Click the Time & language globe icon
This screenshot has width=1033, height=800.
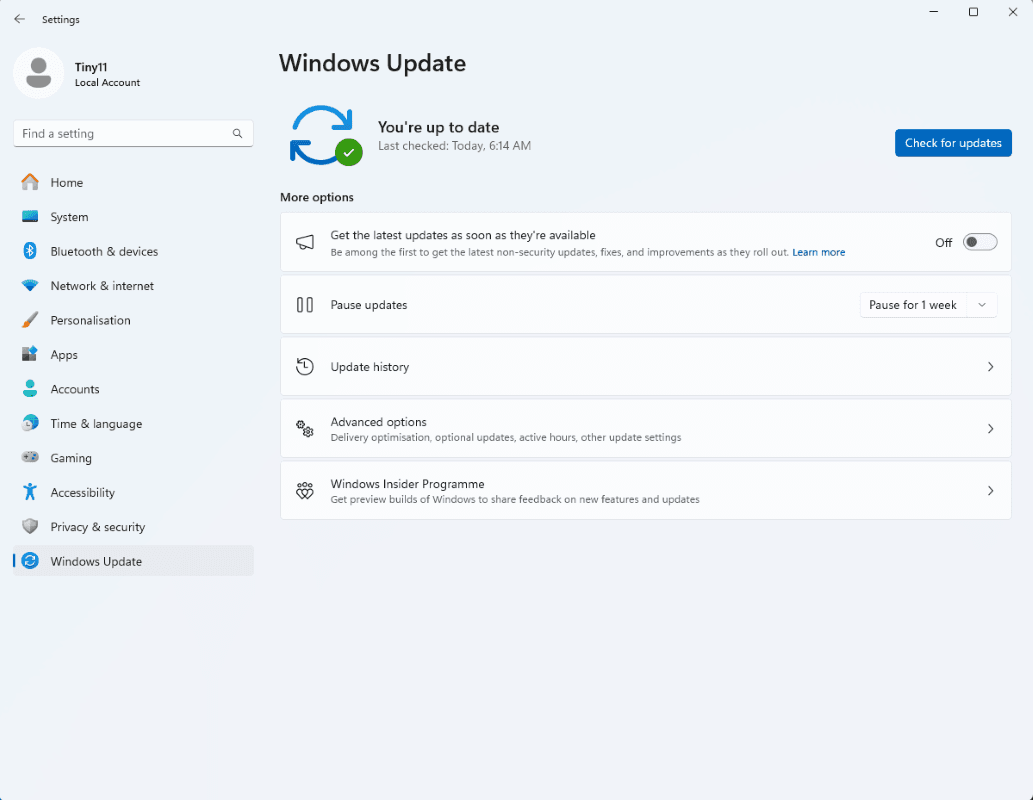(30, 423)
